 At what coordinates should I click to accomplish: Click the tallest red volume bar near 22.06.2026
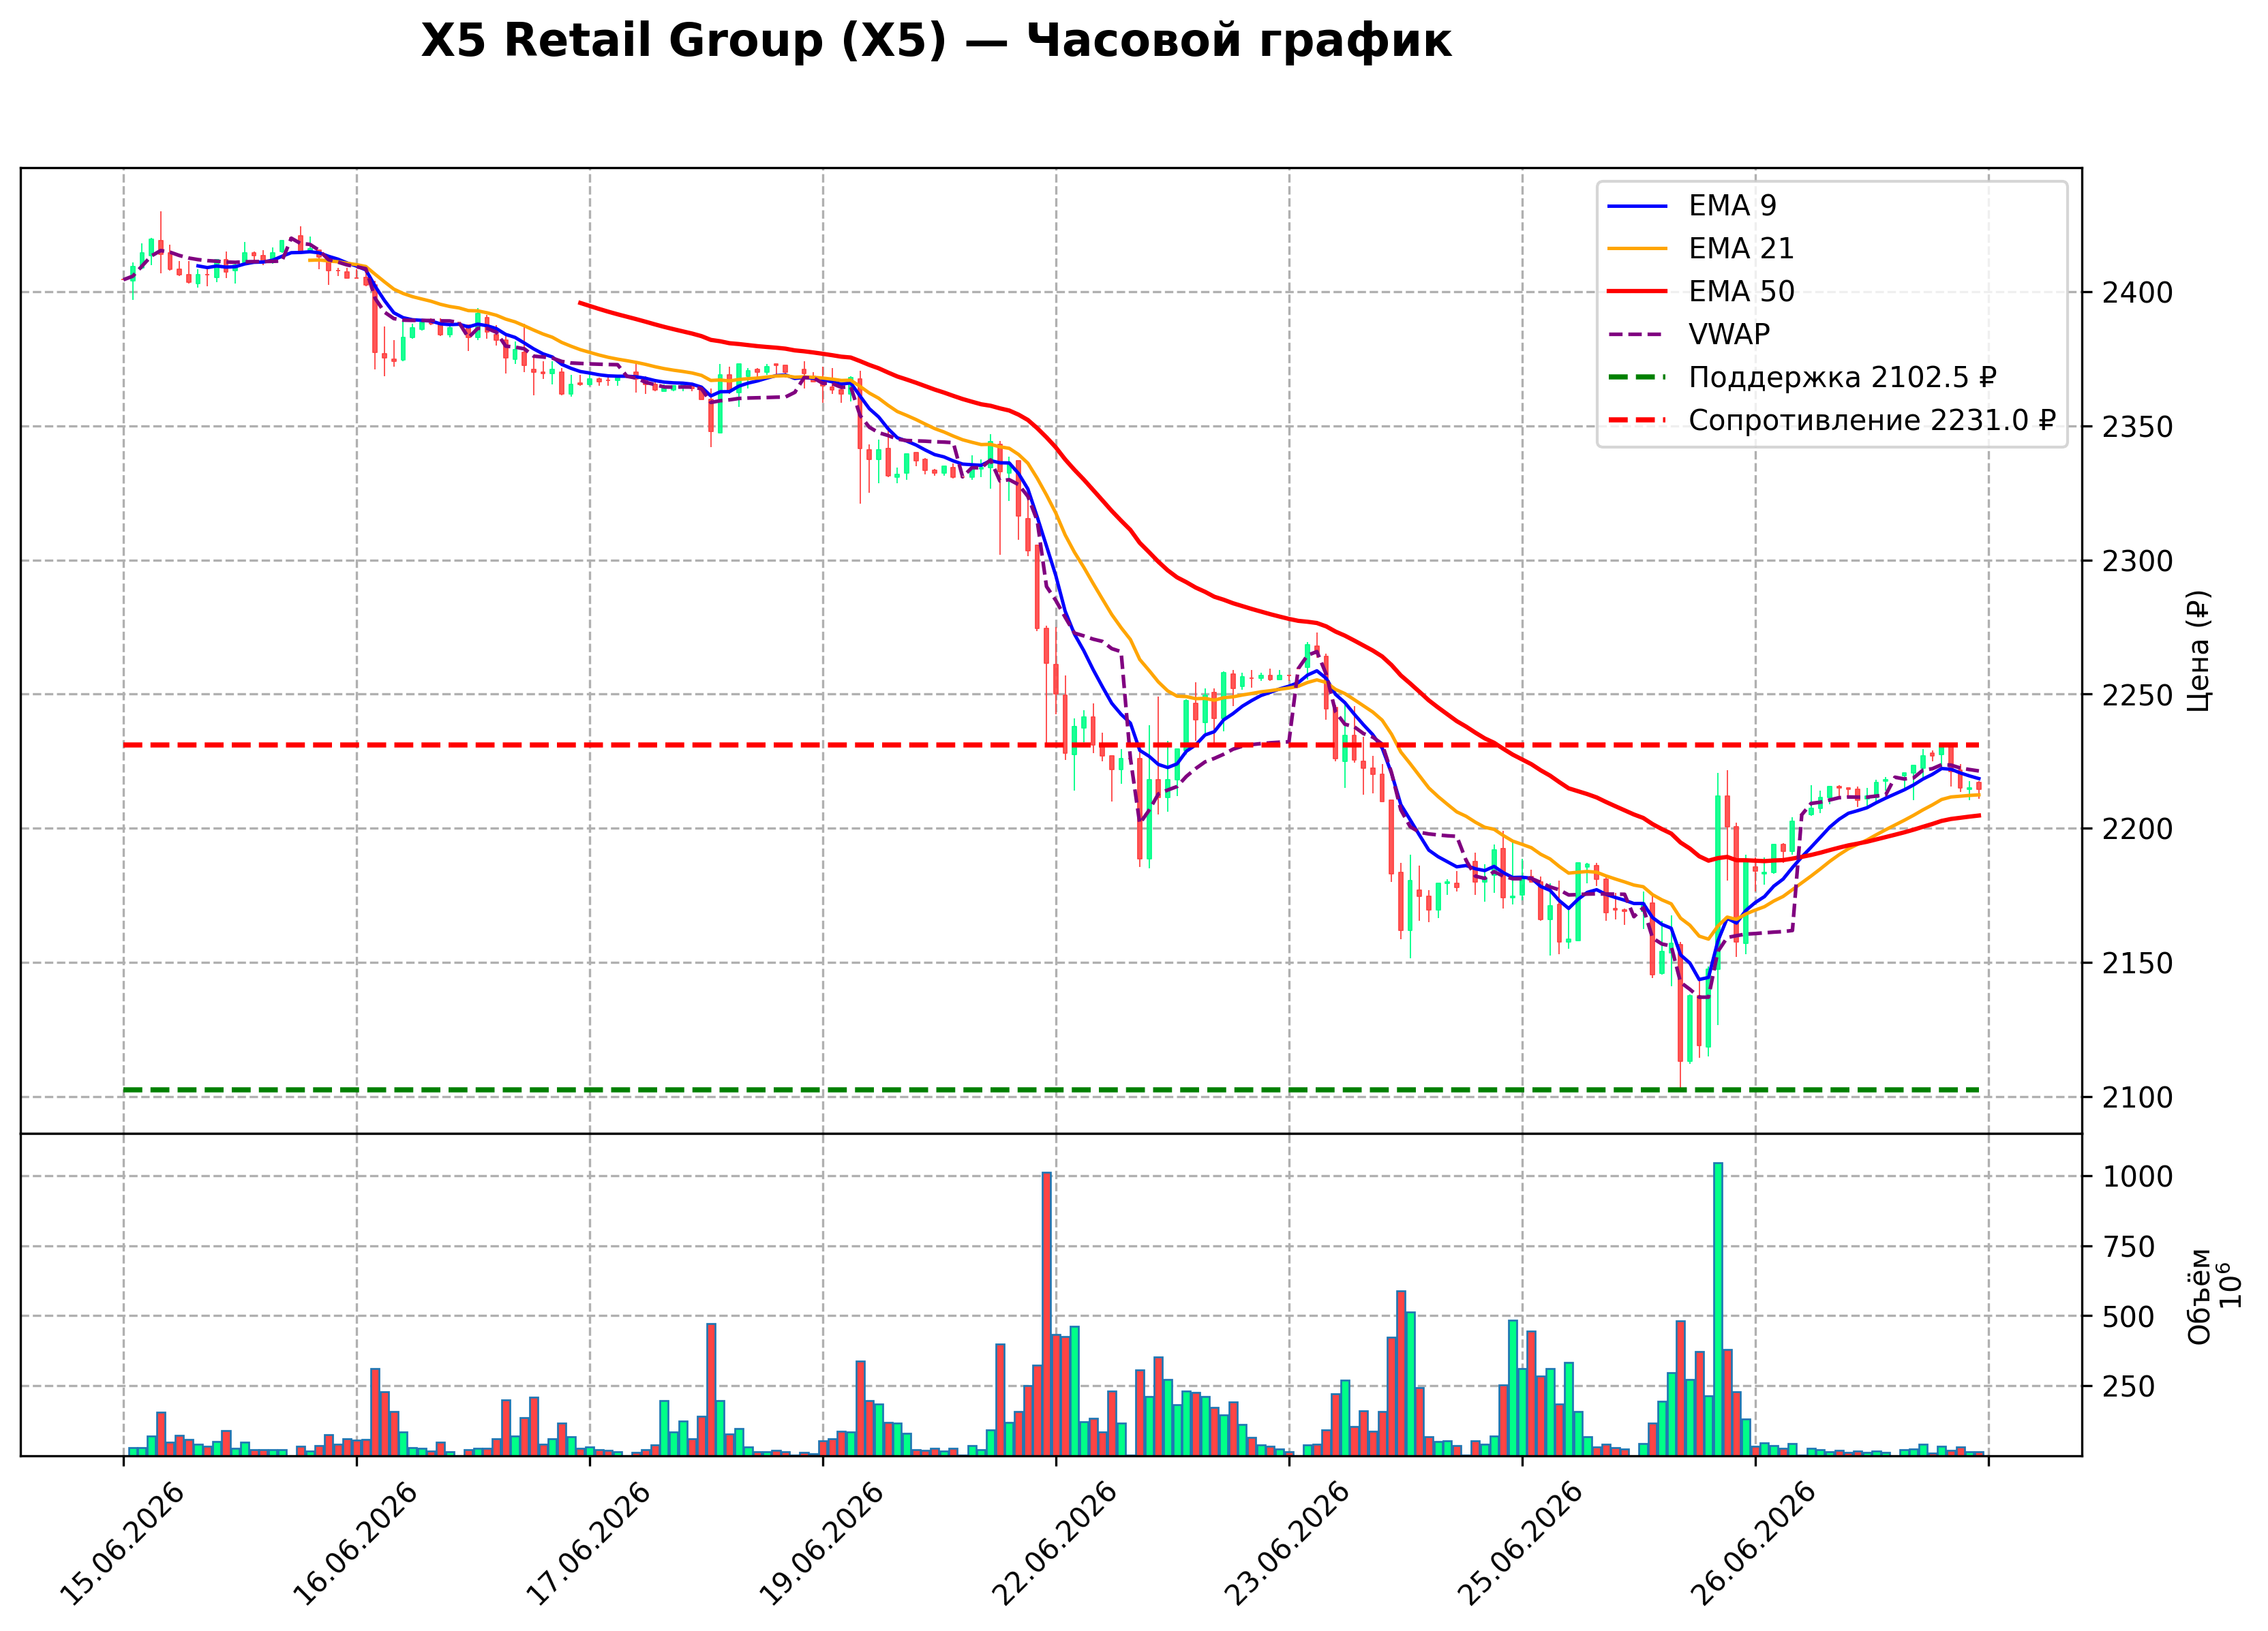[x=1047, y=1314]
